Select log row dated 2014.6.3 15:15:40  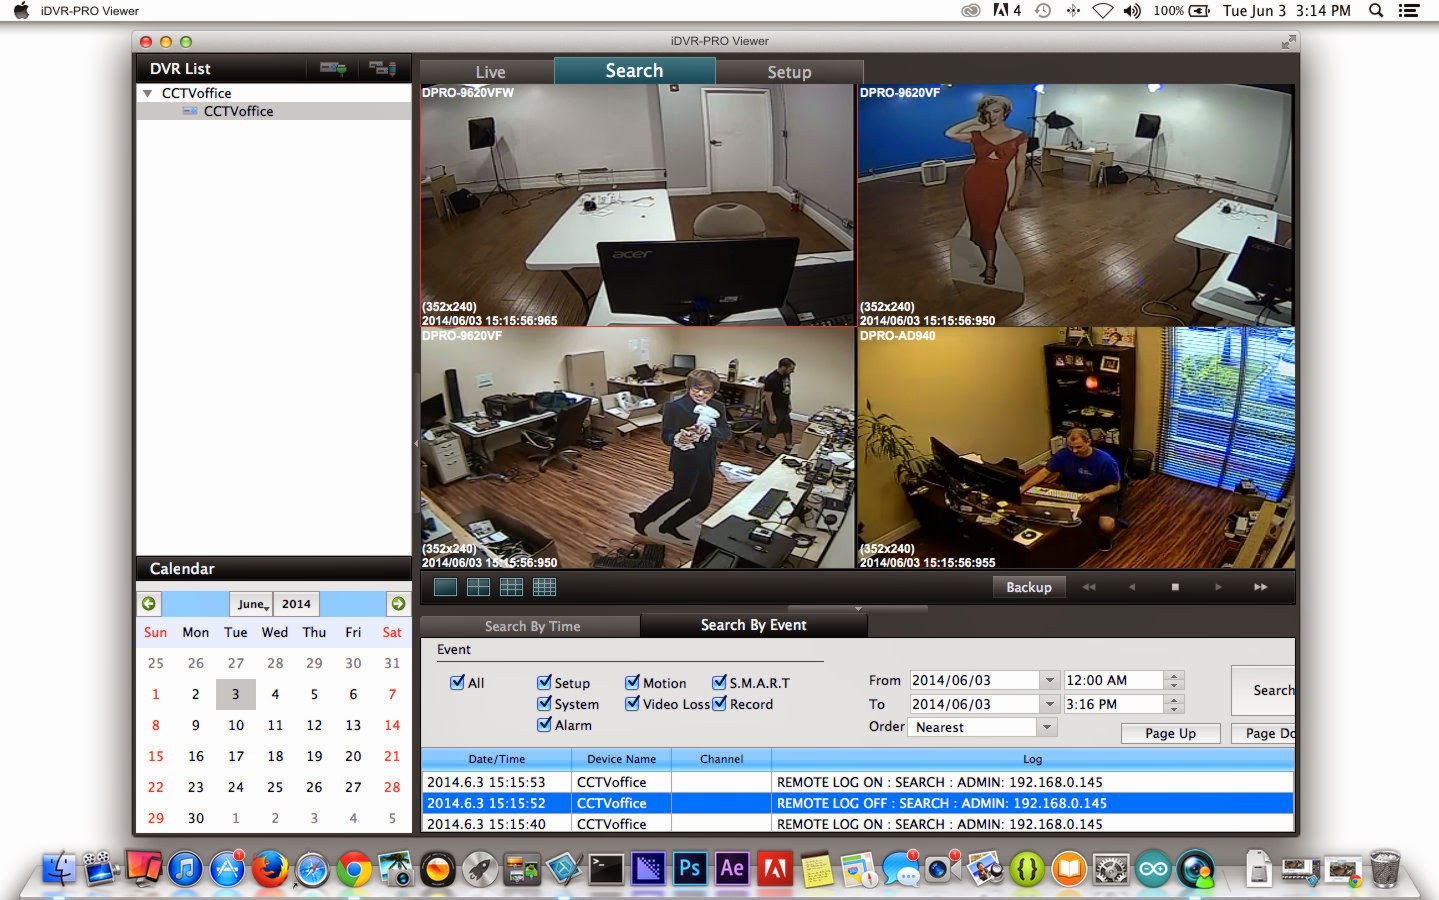[857, 824]
